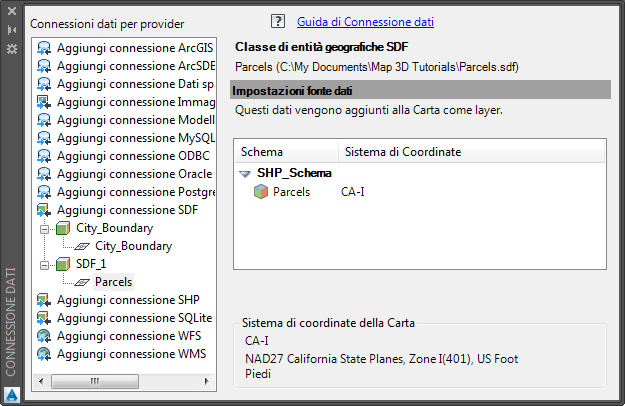Click horizontal scrollbar right arrow
625x406 pixels.
pos(211,381)
